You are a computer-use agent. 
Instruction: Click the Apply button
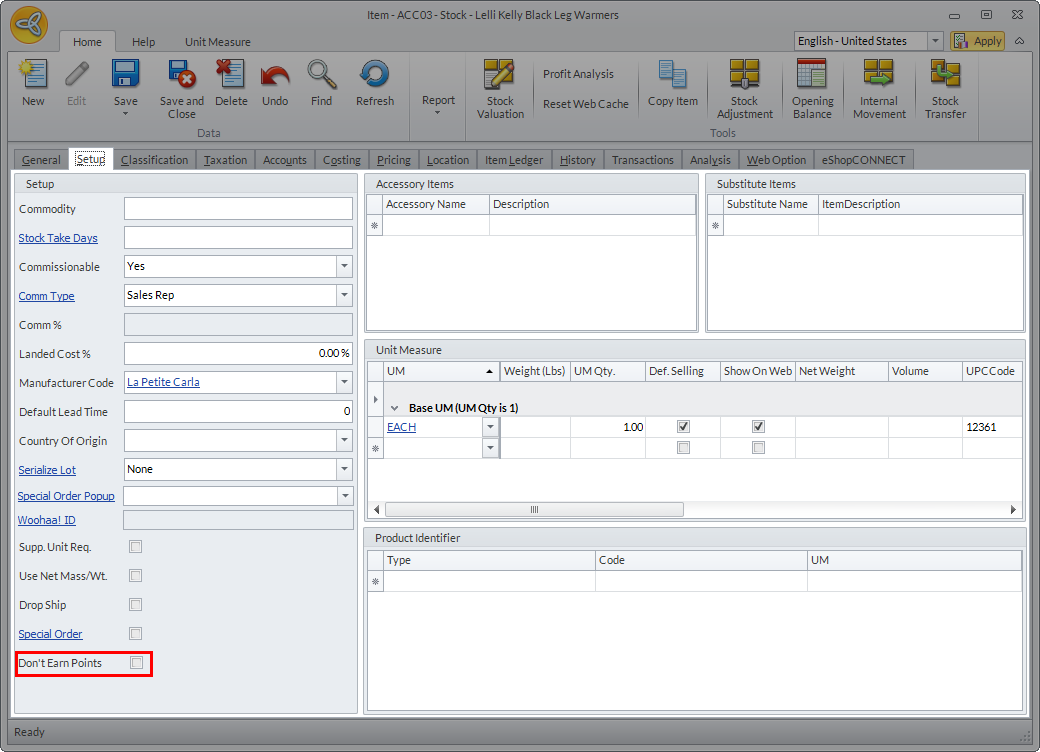point(977,41)
